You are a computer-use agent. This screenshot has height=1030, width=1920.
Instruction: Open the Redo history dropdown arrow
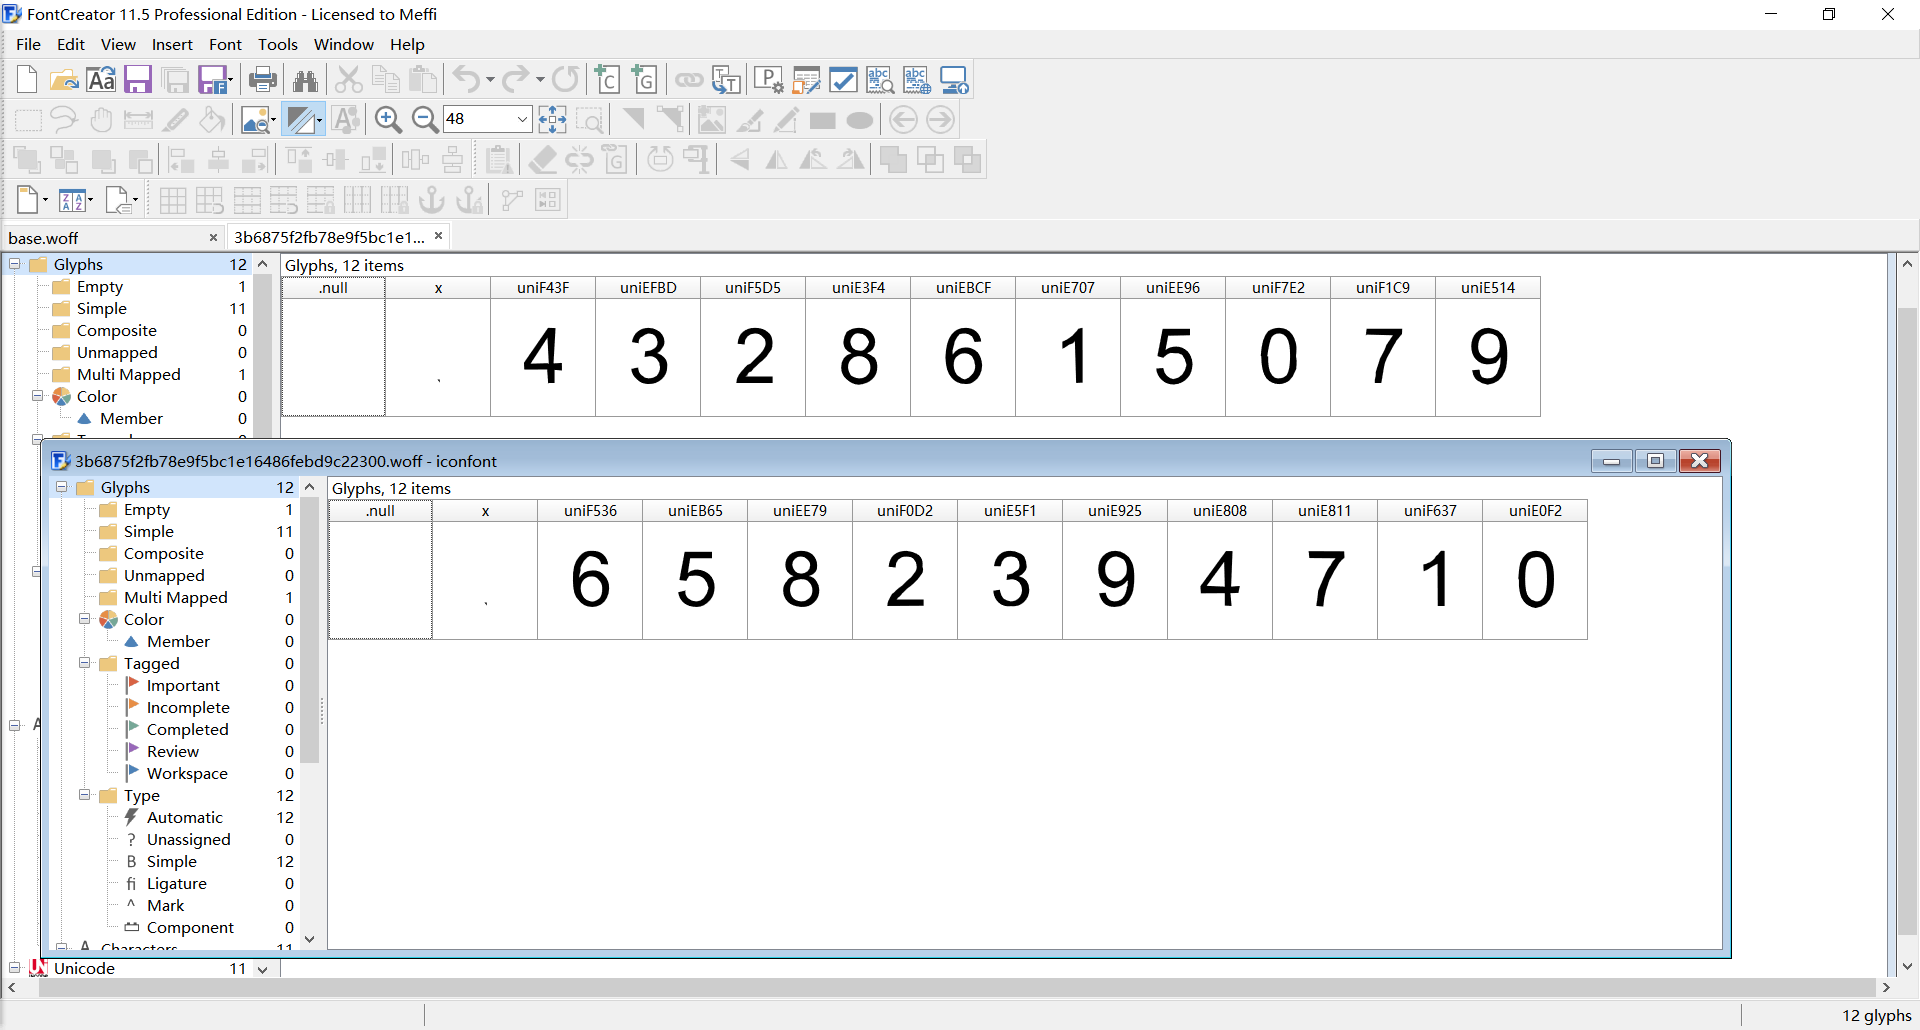pyautogui.click(x=540, y=80)
